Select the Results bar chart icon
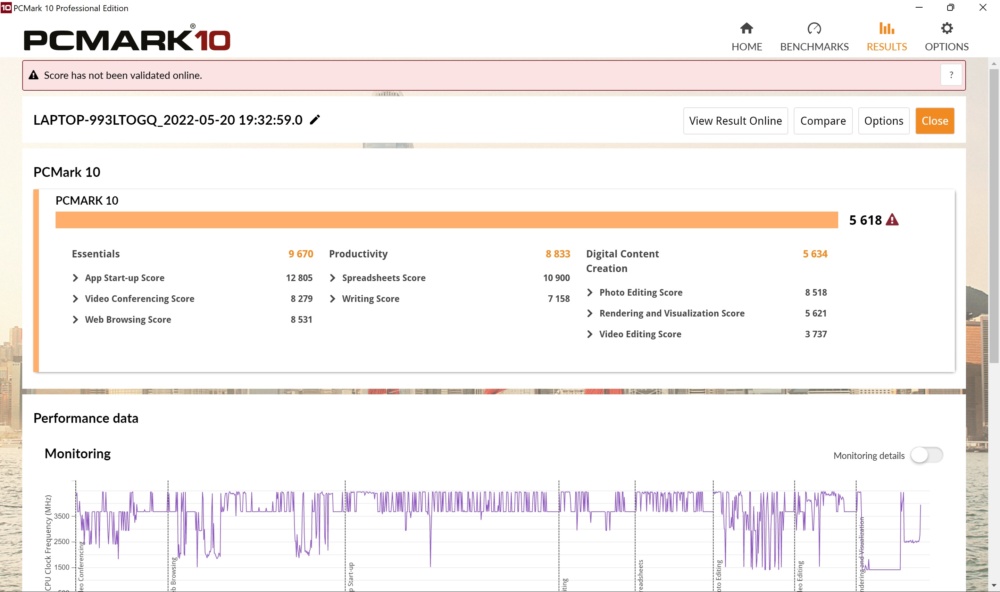This screenshot has height=592, width=1000. tap(886, 28)
